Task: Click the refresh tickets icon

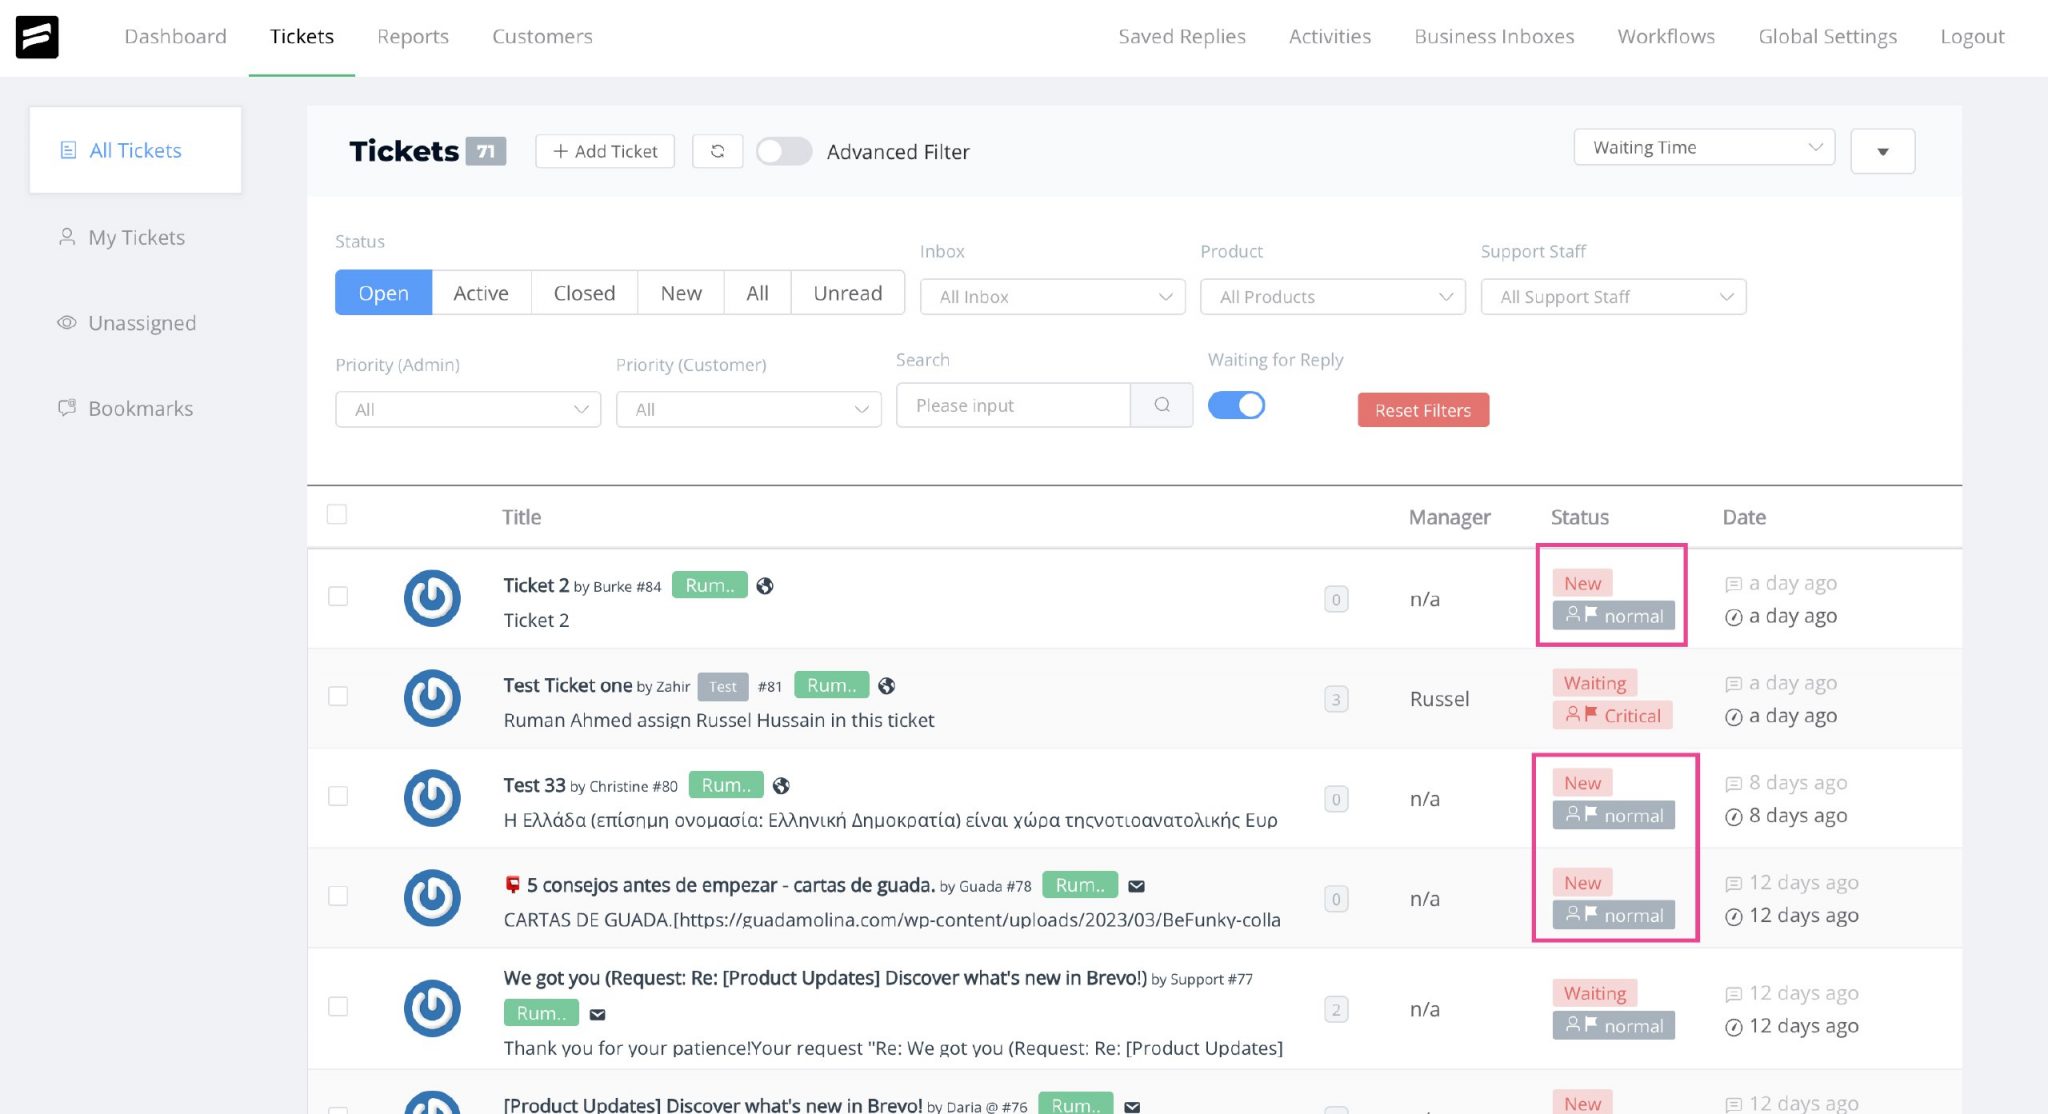Action: (718, 150)
